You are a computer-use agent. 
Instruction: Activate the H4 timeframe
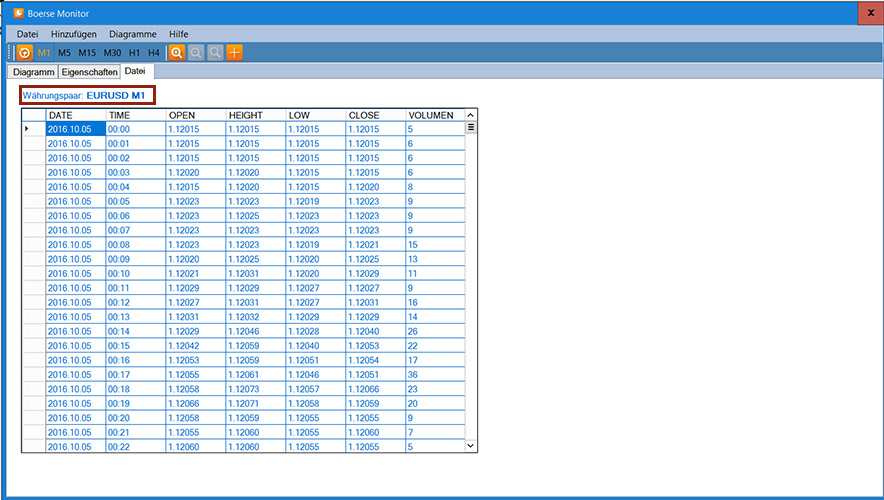point(153,53)
